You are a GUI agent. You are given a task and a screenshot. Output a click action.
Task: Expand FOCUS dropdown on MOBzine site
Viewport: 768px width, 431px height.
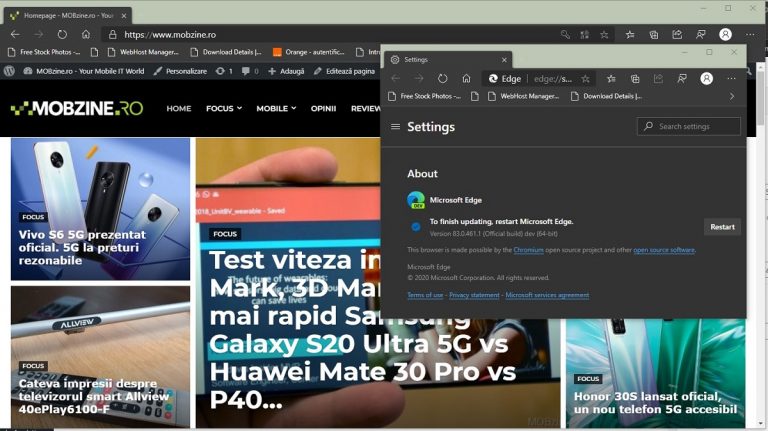click(224, 108)
